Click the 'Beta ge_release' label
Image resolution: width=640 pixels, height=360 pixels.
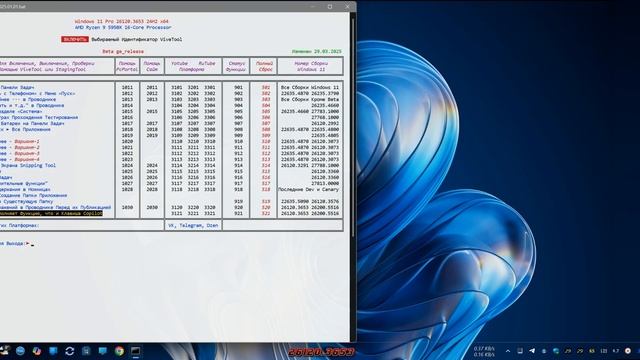[x=123, y=51]
